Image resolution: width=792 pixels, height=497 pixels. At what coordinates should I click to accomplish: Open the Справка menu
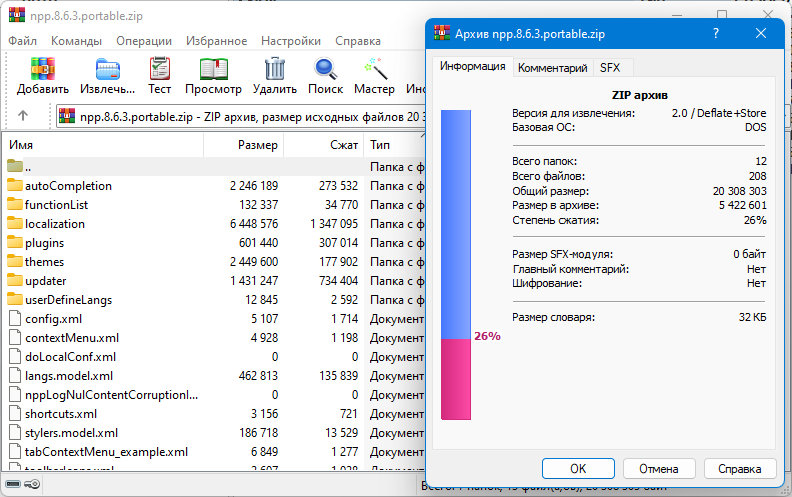358,41
